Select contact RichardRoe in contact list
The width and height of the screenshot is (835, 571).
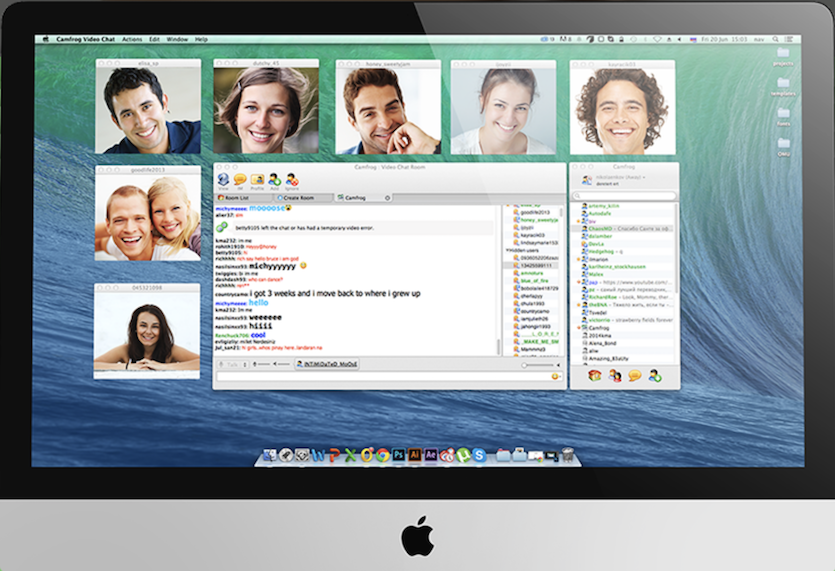click(622, 297)
